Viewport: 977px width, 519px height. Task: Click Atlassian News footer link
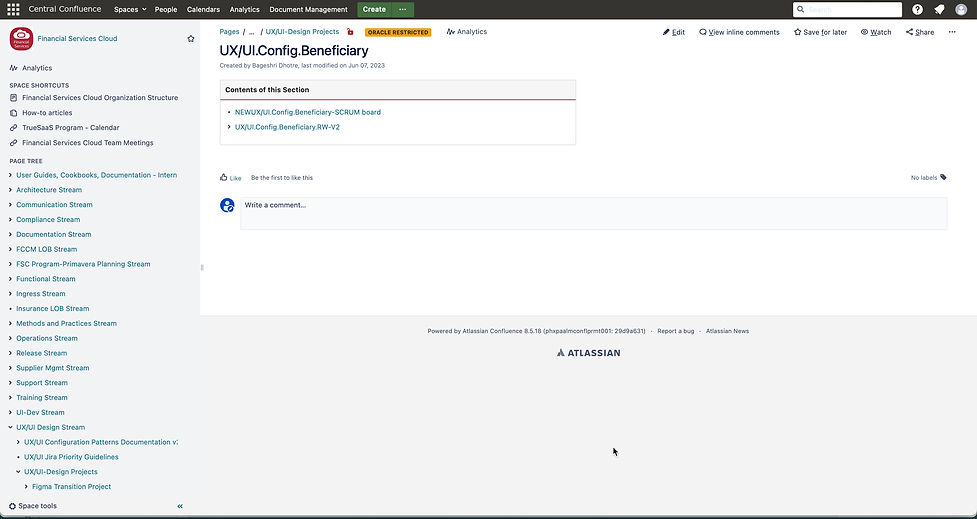[x=727, y=331]
